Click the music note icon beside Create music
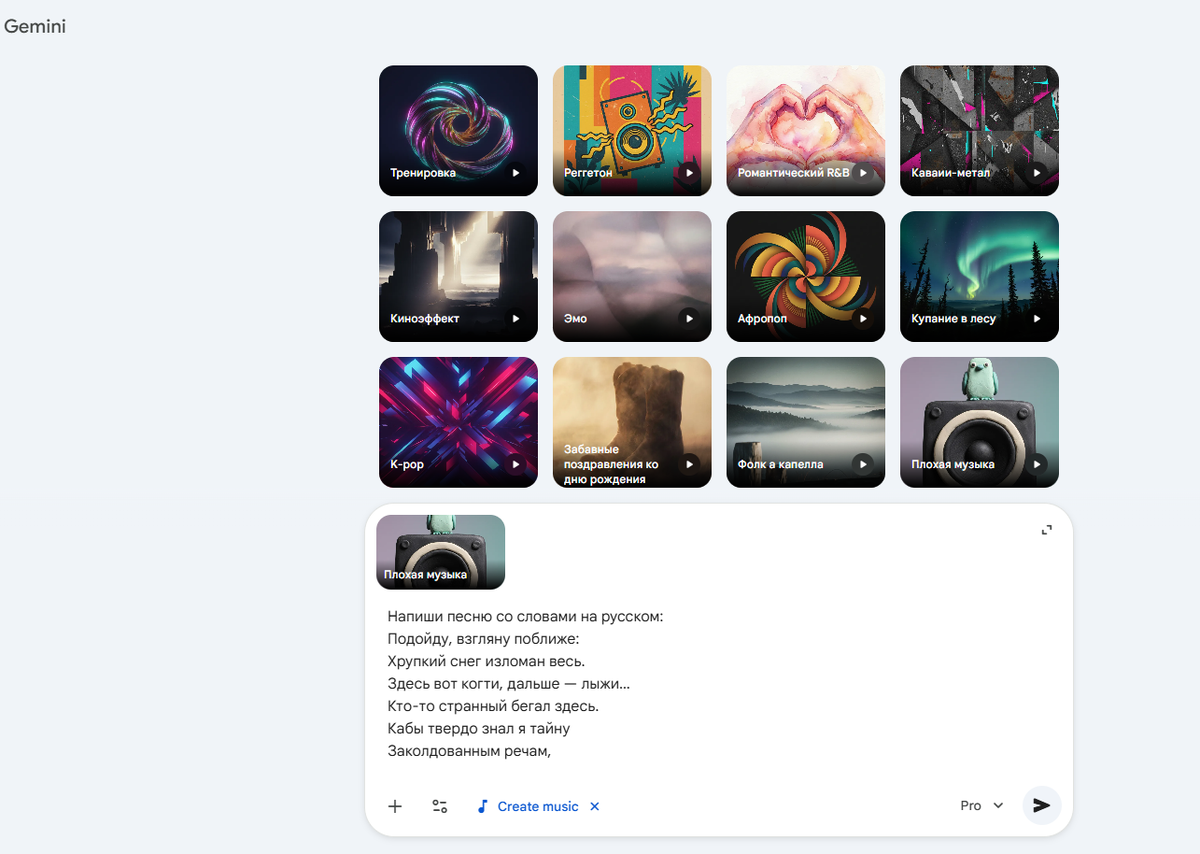Screen dimensions: 1200x854 click(x=483, y=806)
